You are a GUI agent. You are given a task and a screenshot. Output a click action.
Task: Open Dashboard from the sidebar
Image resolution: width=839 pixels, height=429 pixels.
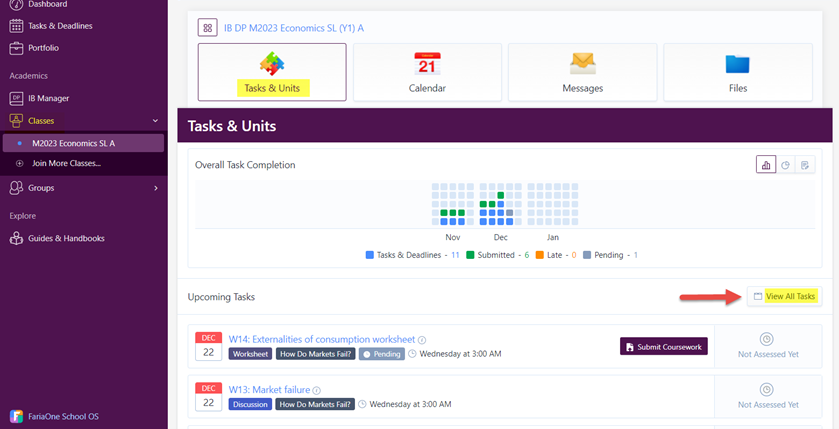[48, 4]
